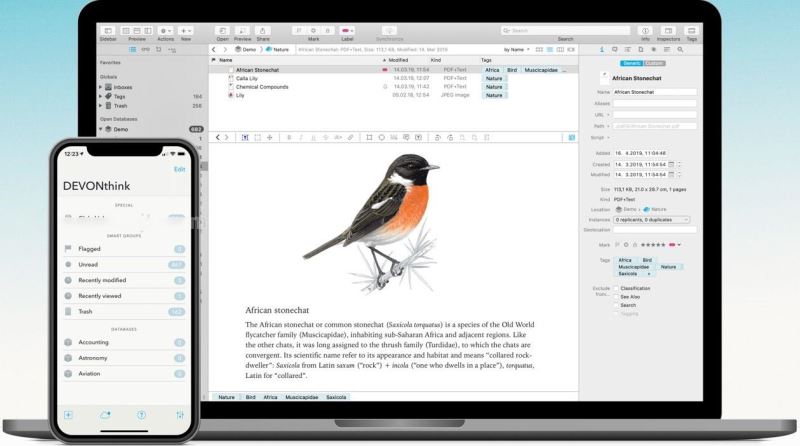This screenshot has height=446, width=800.
Task: Expand the Trash in sidebar
Action: coord(101,106)
